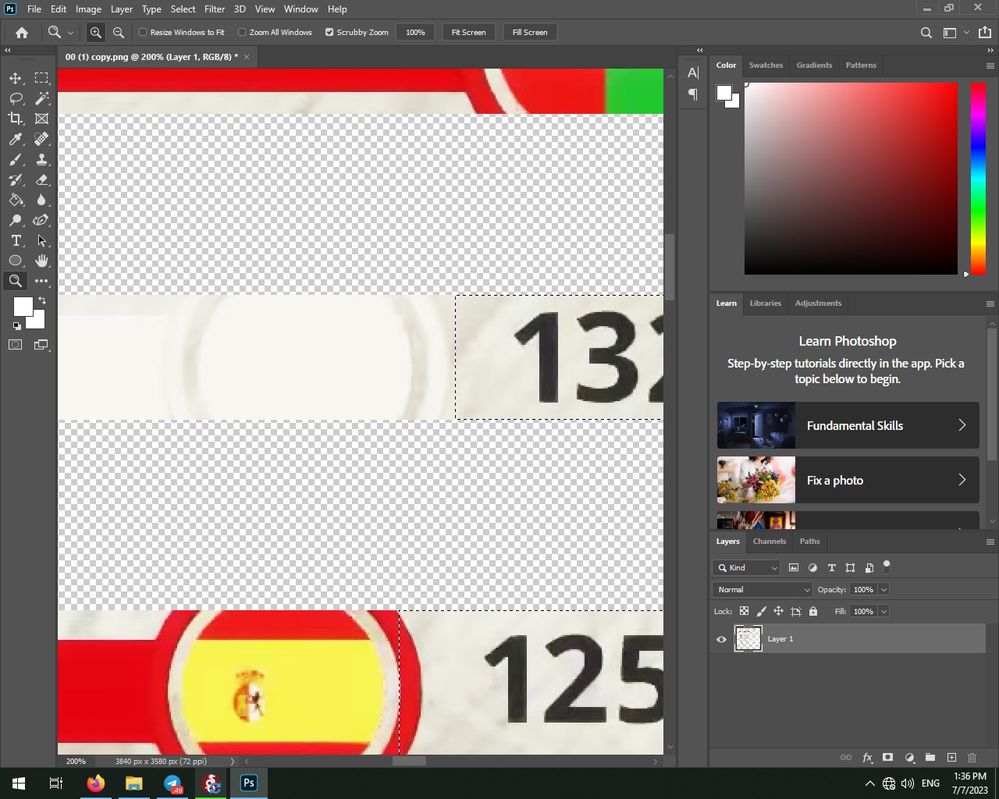Open the layer Opacity dropdown arrow

883,589
